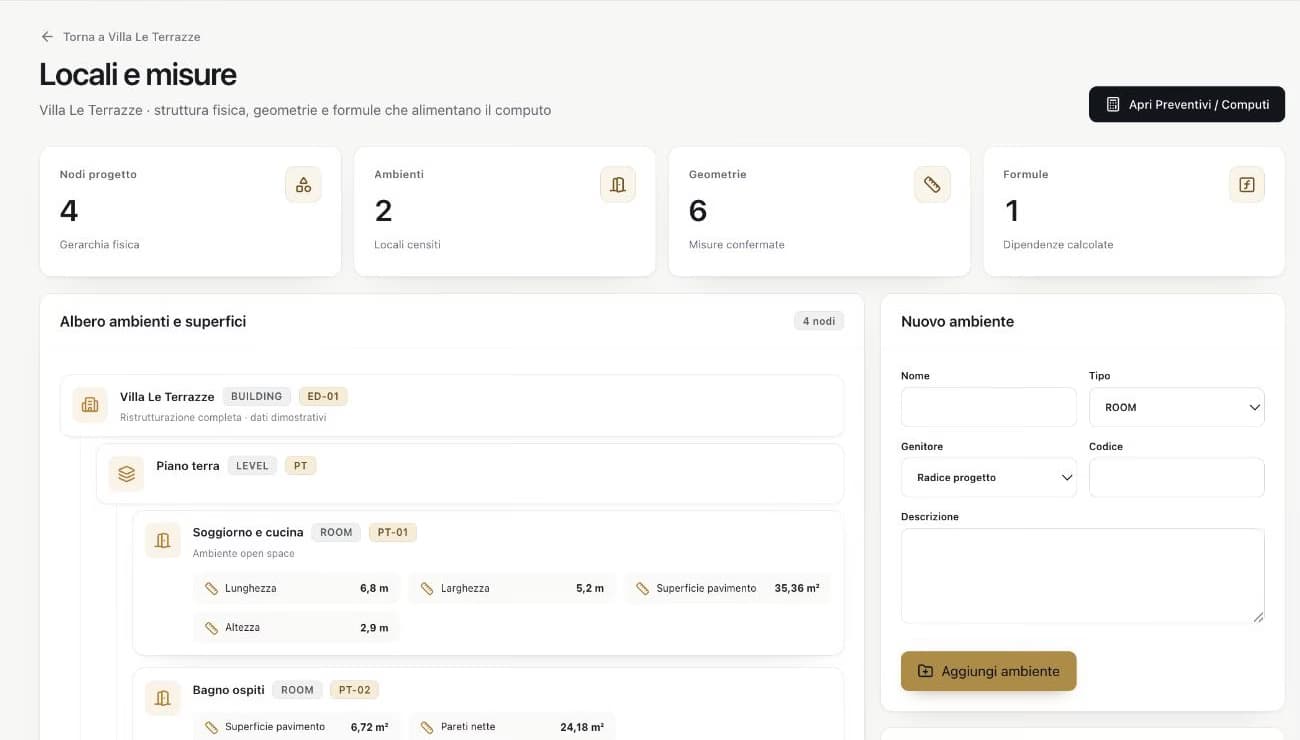The image size is (1300, 740).
Task: Click the Albero ambienti e superfici heading
Action: pos(153,322)
